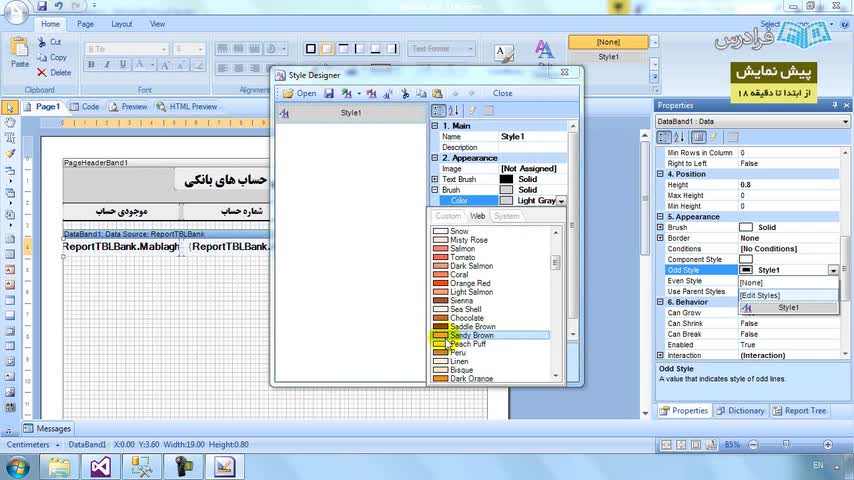Open the font name dropdown

(x=163, y=49)
